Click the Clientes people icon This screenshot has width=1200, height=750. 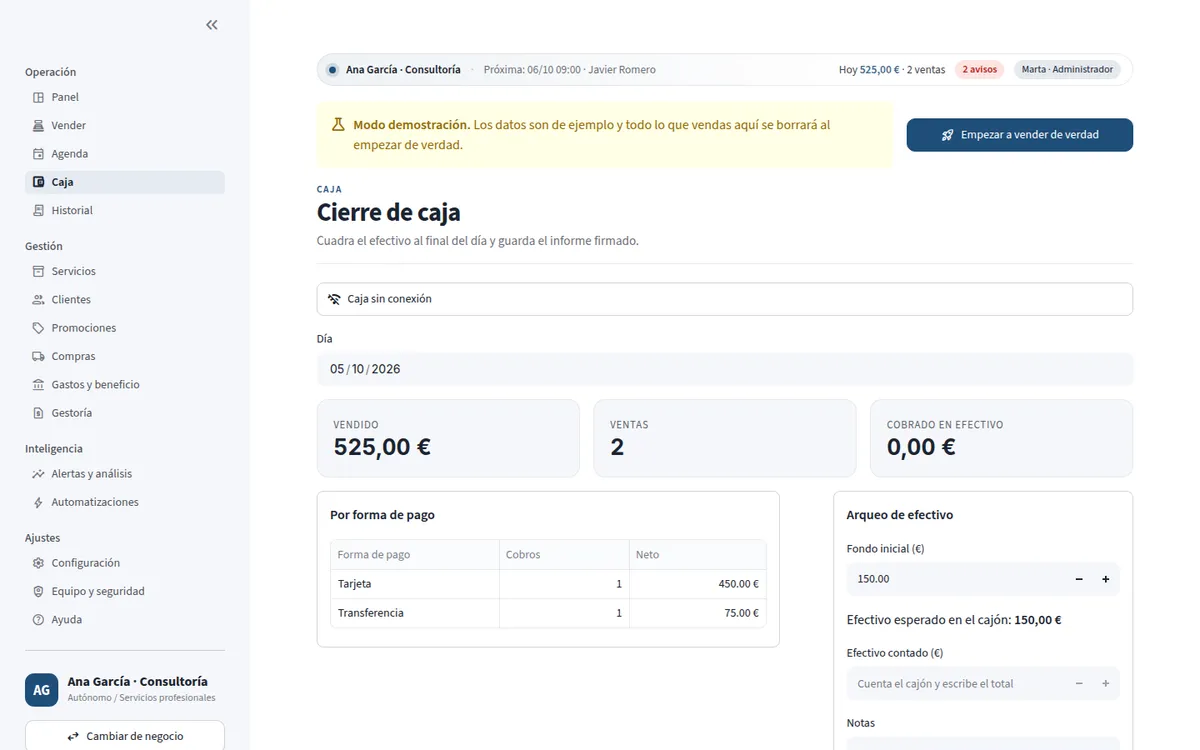click(38, 300)
